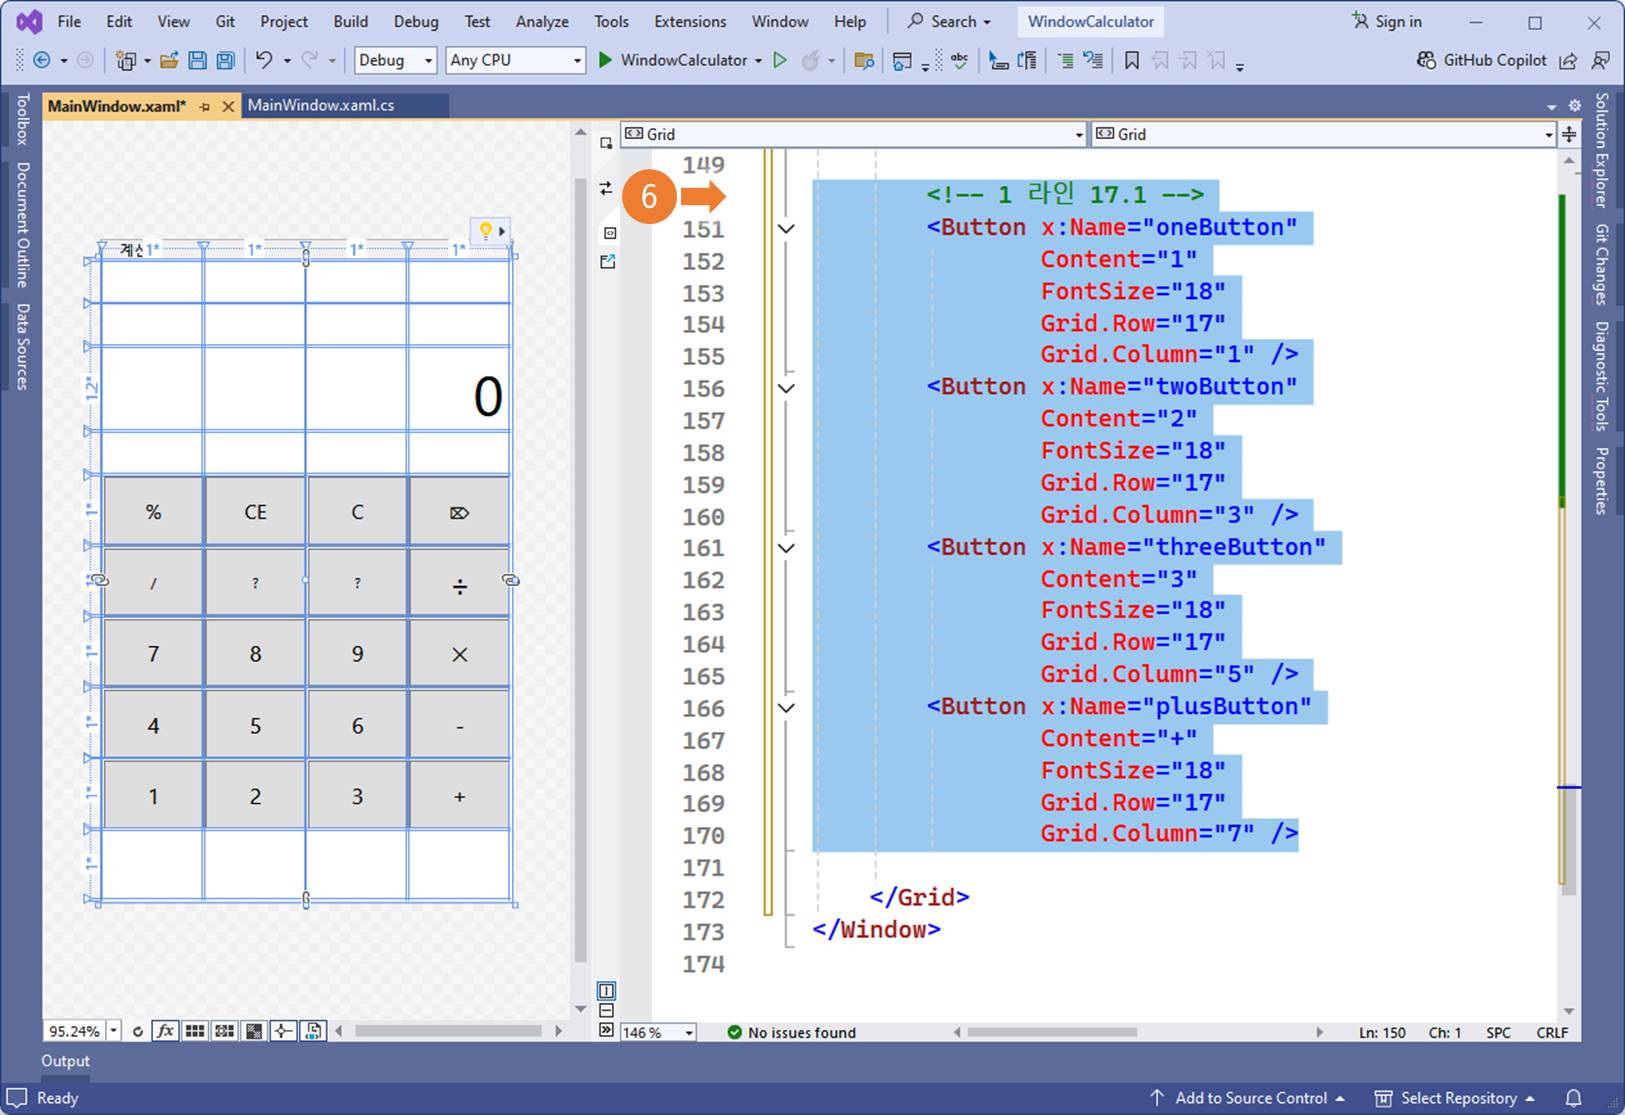The height and width of the screenshot is (1115, 1625).
Task: Collapse pane with double-chevron icon
Action: [606, 1030]
